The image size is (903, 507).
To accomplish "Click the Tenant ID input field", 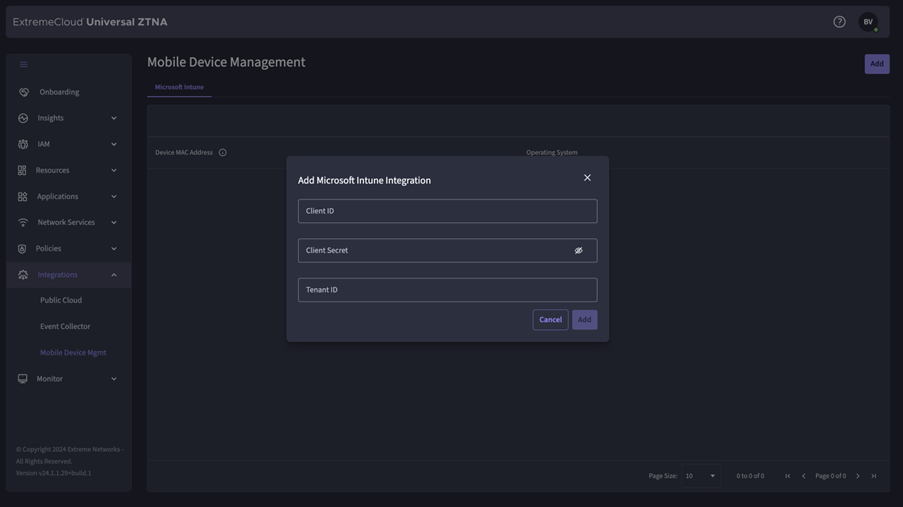I will point(447,290).
